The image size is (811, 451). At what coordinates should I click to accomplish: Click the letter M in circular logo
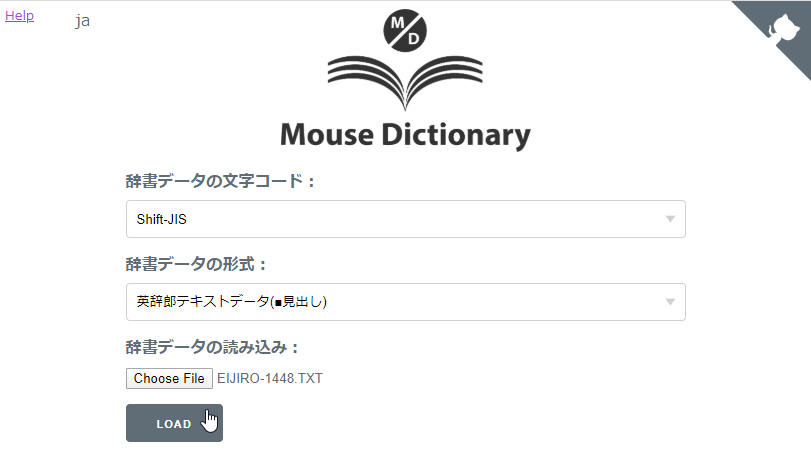[x=397, y=21]
